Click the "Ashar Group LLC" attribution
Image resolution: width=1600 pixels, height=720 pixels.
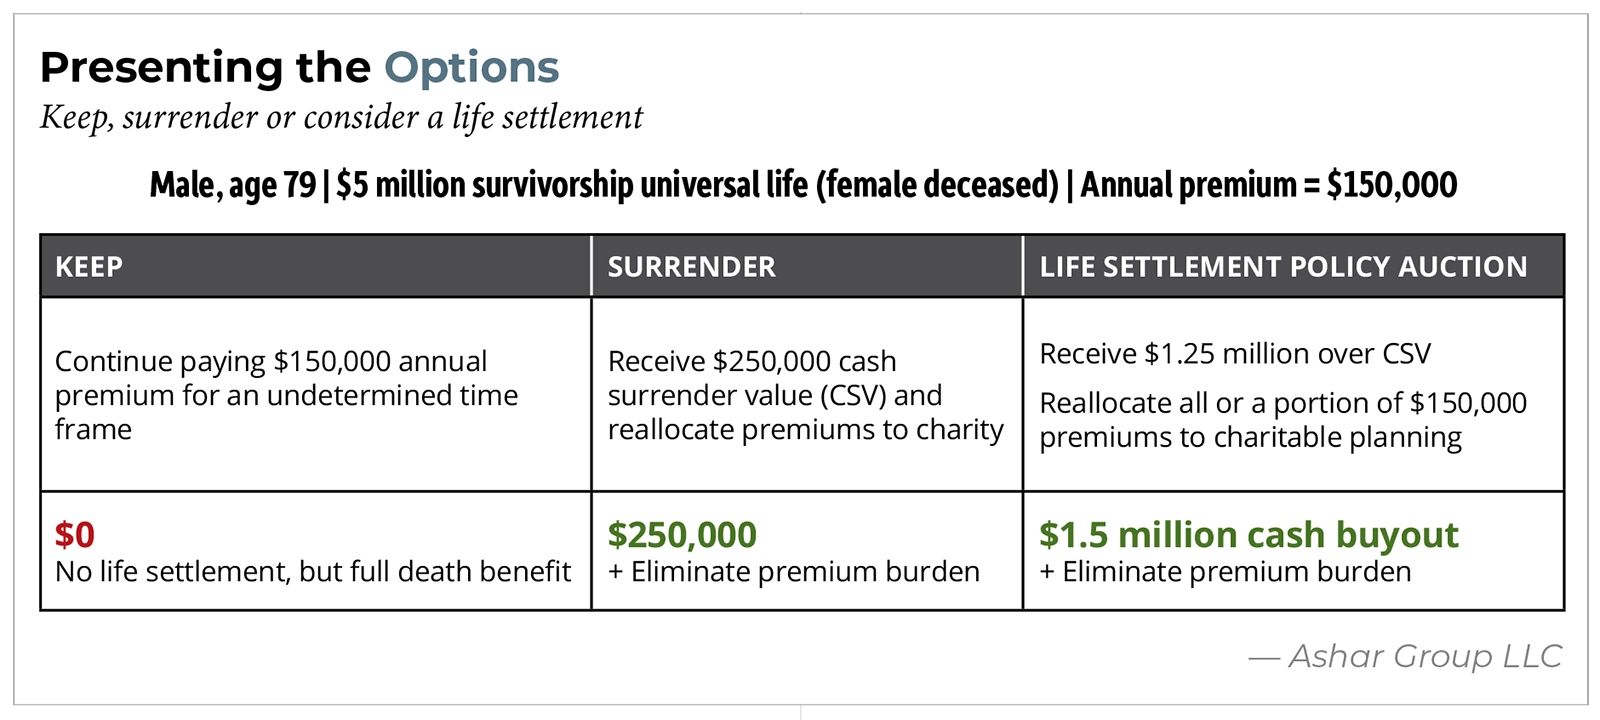1424,656
